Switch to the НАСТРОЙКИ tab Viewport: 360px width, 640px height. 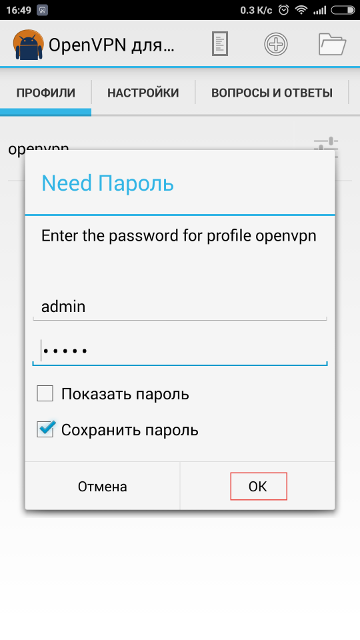(x=143, y=93)
